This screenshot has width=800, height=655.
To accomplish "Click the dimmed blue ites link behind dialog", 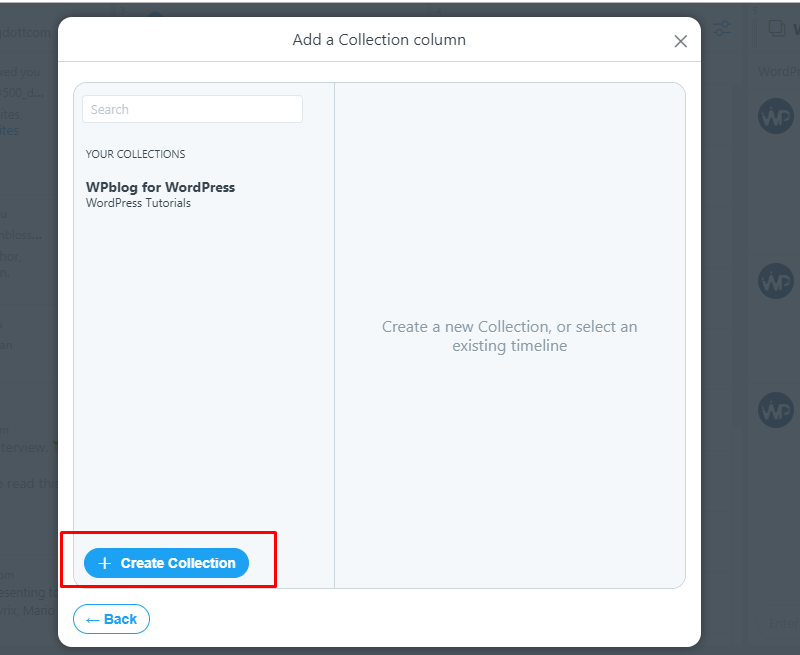I will pos(9,131).
